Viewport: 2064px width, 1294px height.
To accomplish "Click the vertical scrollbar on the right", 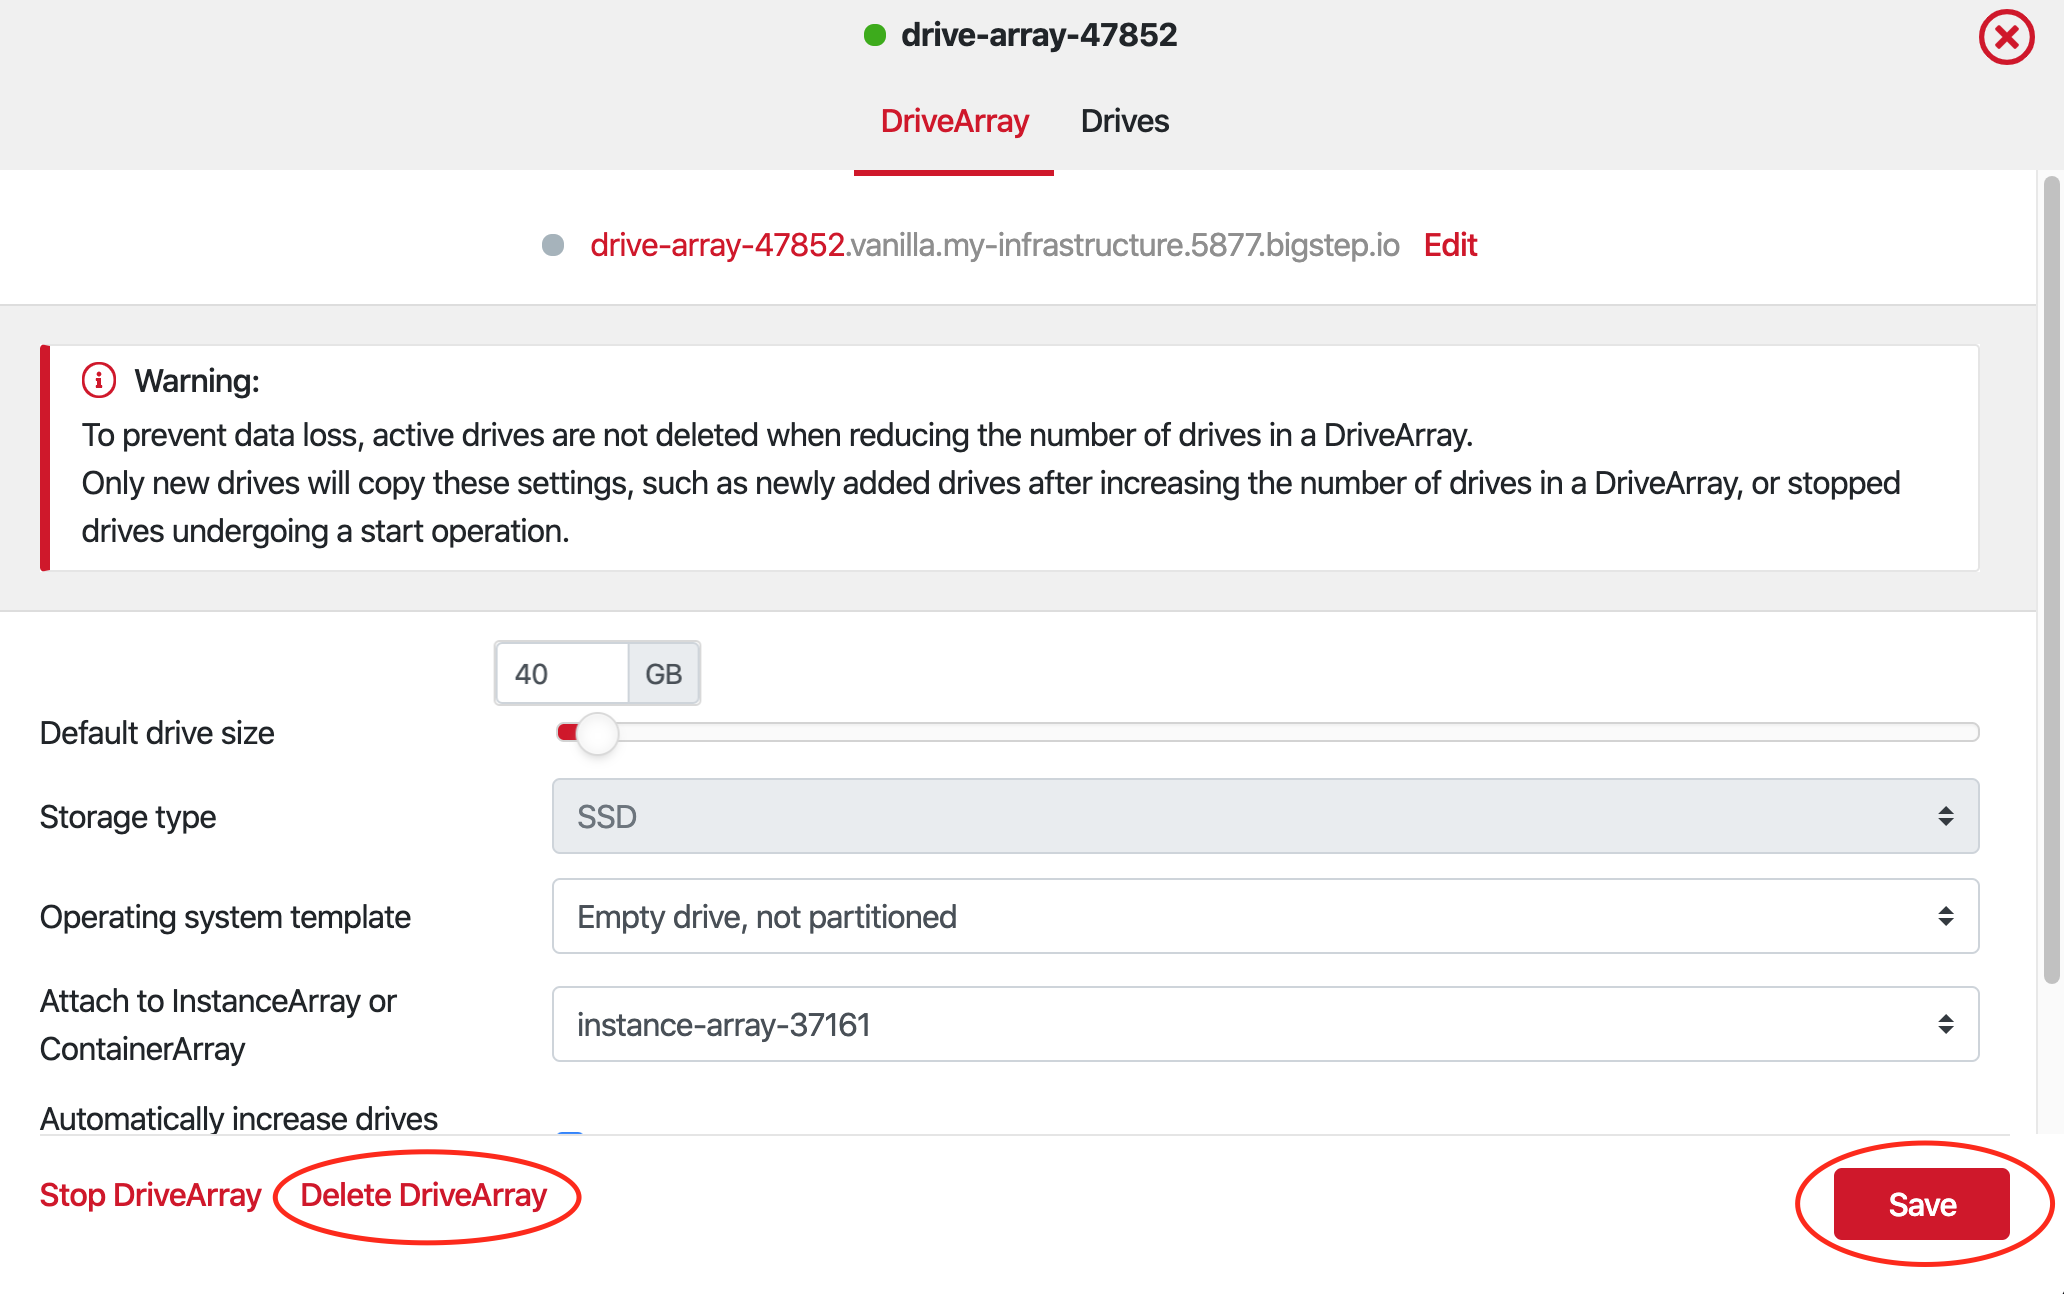I will click(2050, 580).
